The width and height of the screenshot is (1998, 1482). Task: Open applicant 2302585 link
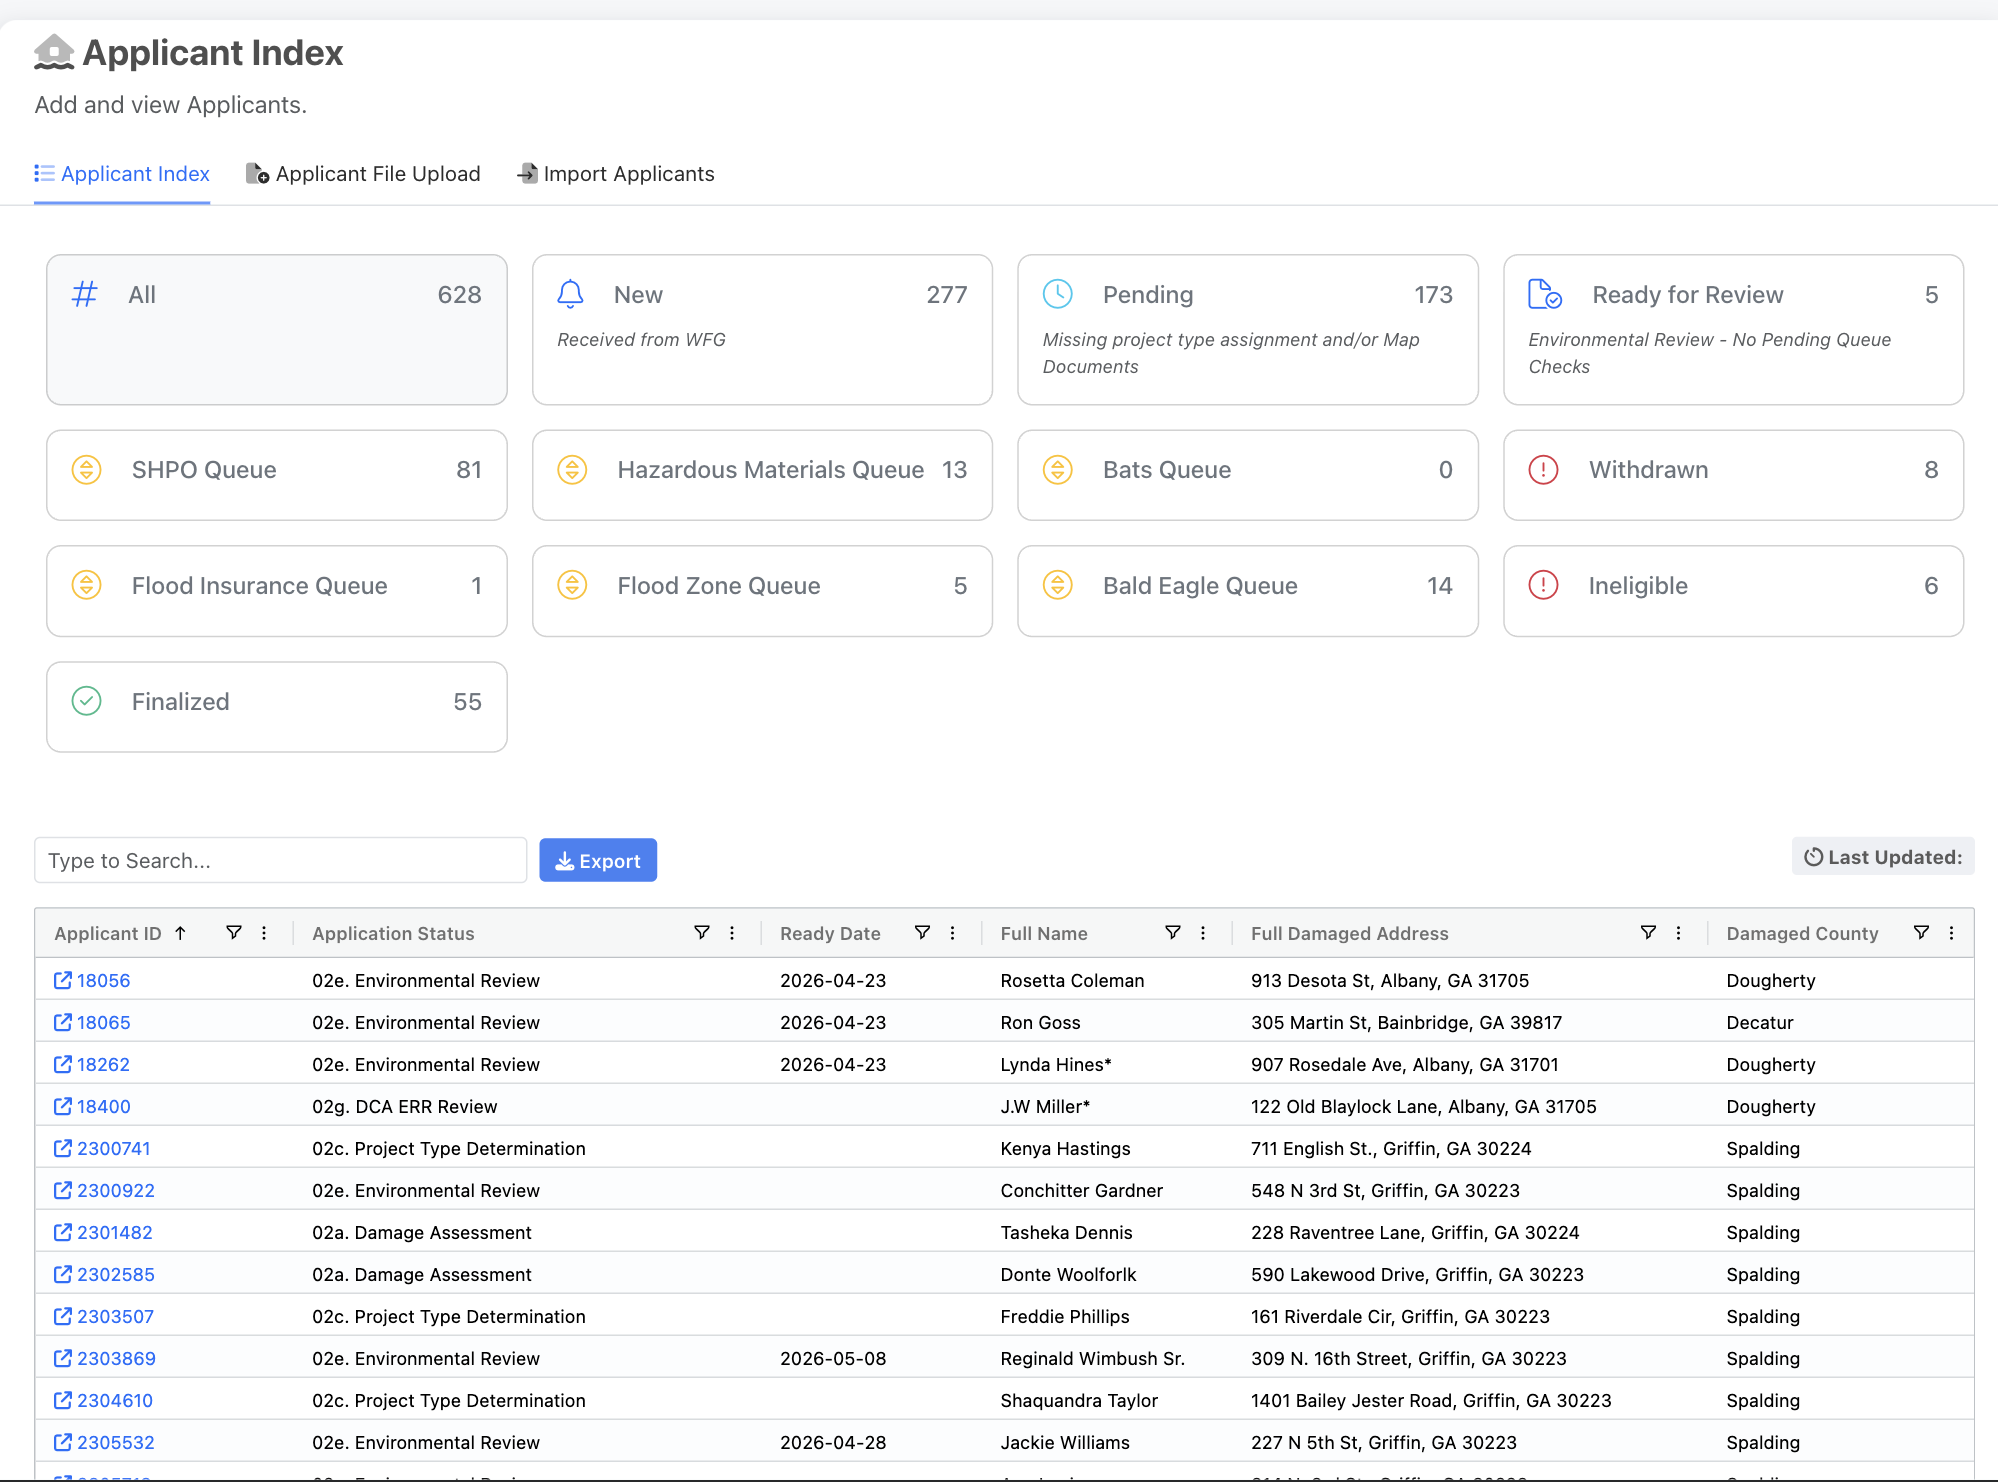click(104, 1274)
